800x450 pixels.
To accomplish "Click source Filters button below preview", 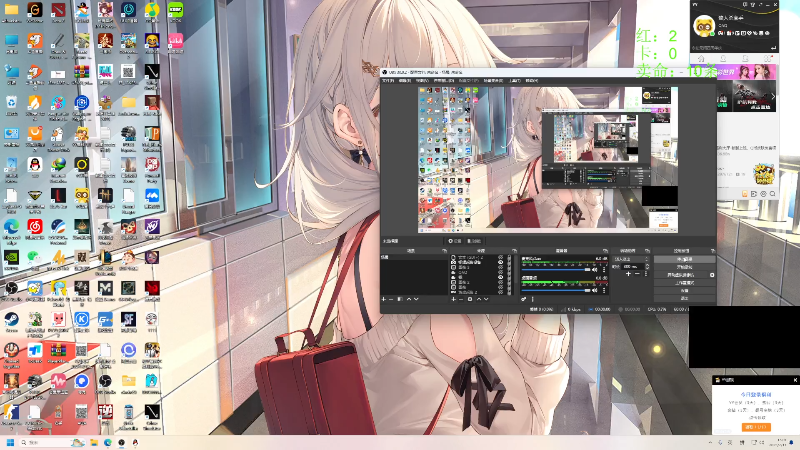I will point(474,241).
